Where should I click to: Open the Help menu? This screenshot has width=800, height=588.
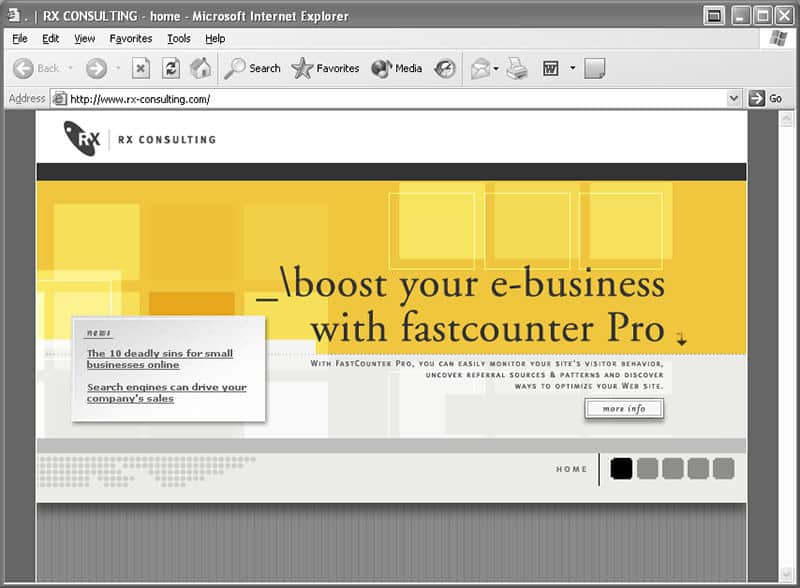coord(215,38)
